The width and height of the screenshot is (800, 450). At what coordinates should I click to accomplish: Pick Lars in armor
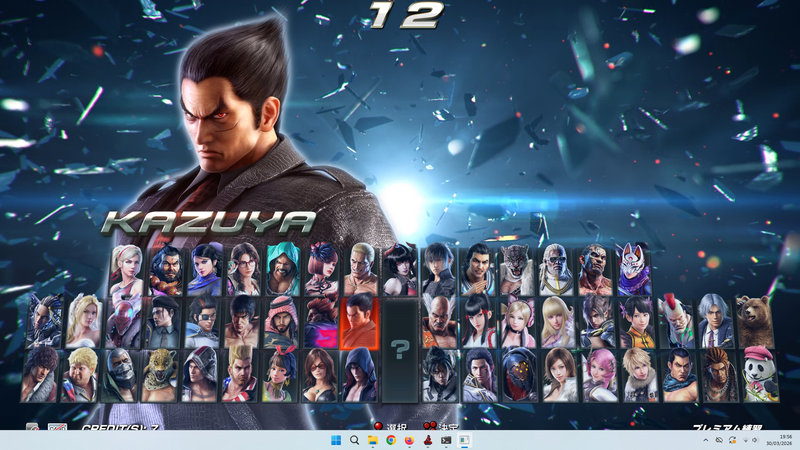click(597, 322)
